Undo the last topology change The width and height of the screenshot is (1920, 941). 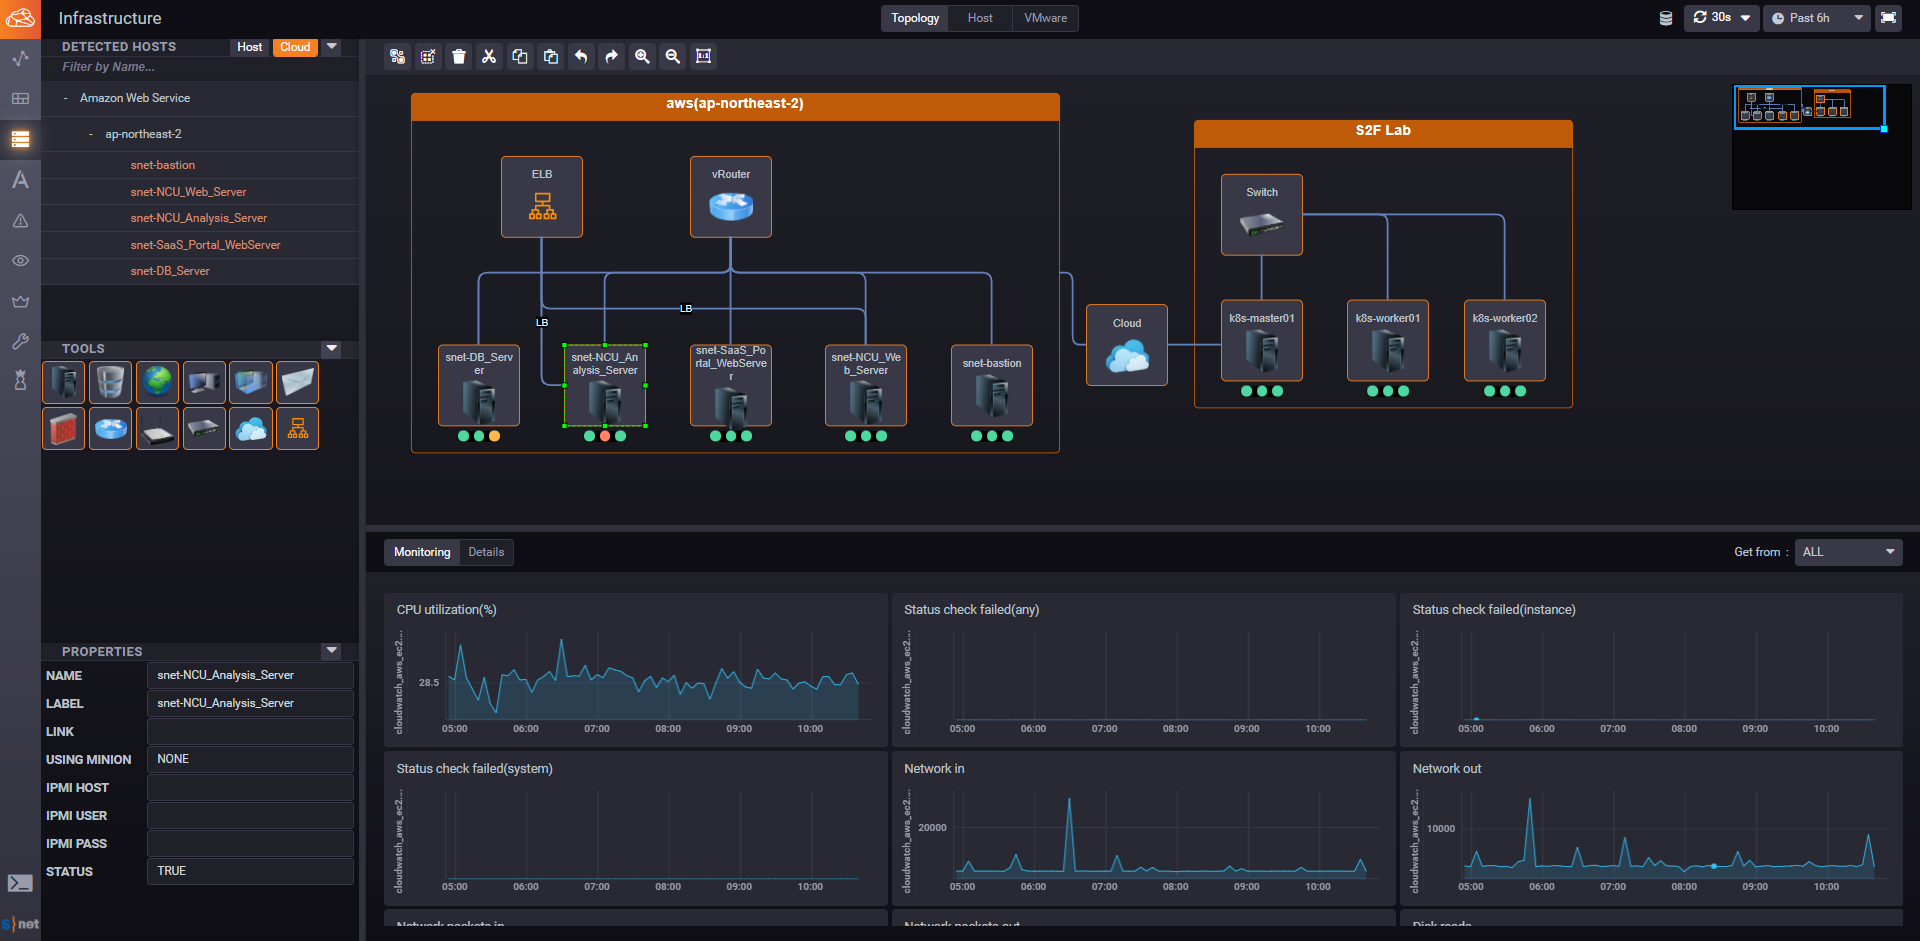581,57
